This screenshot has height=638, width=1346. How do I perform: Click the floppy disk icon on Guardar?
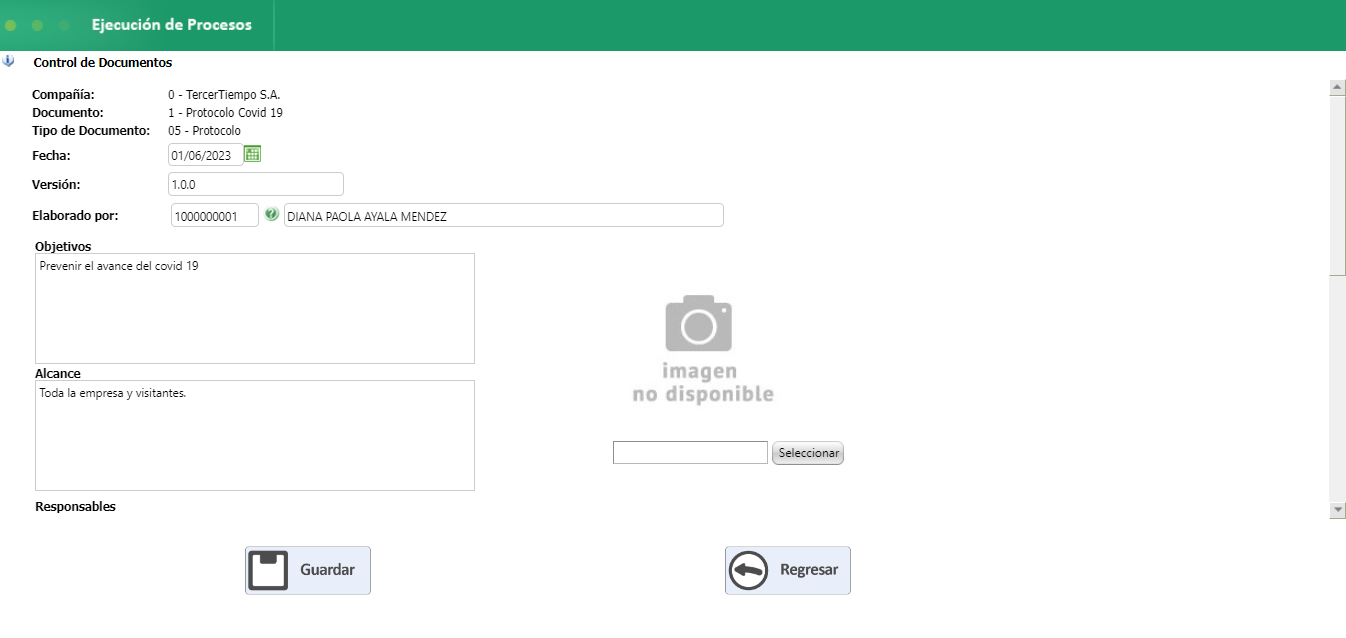pos(268,570)
